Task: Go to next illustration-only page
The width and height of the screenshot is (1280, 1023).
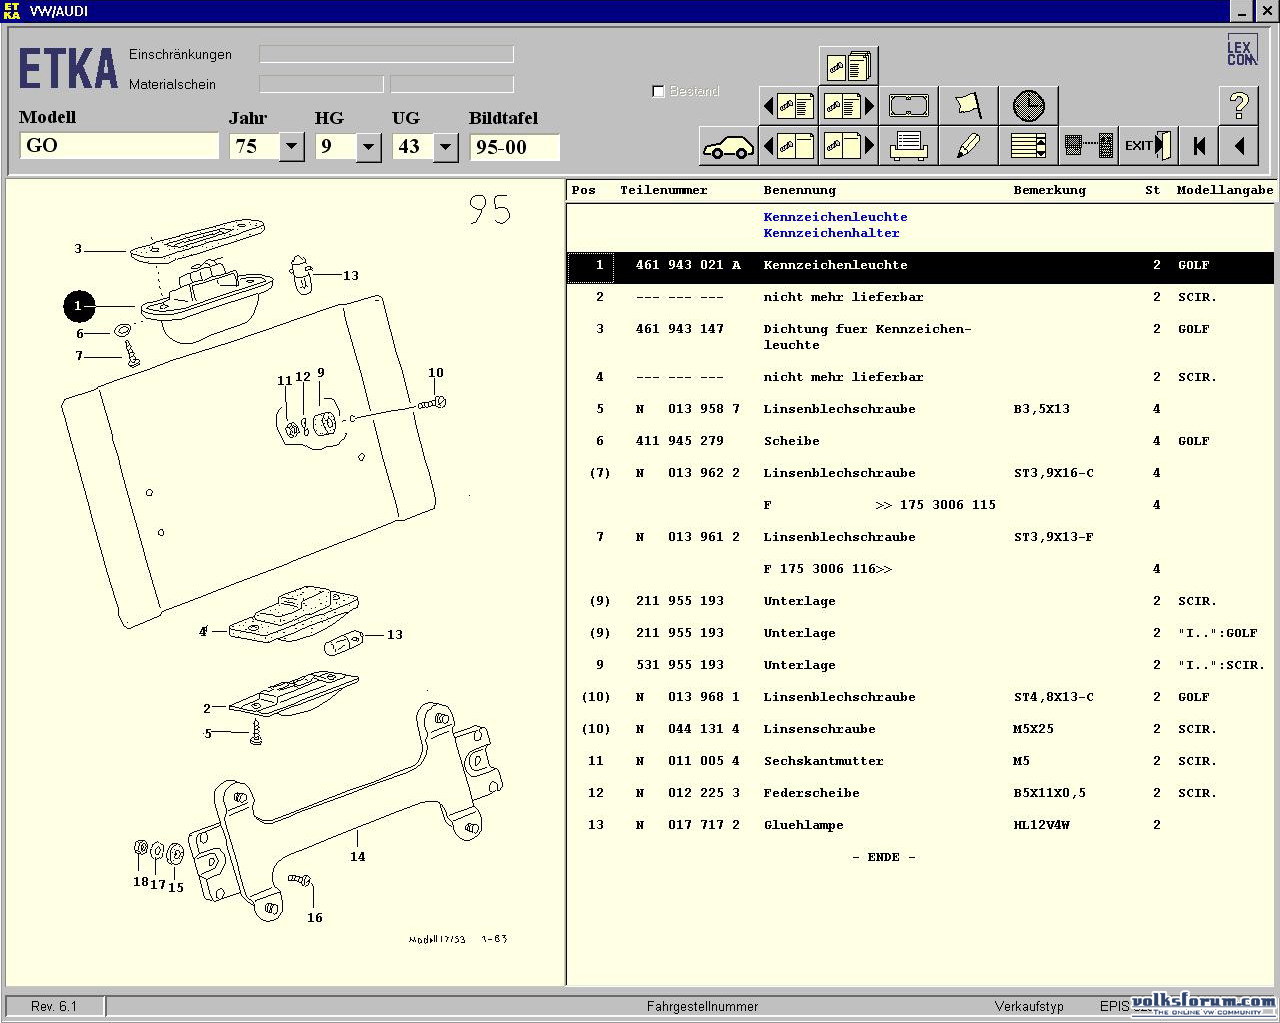Action: [x=848, y=146]
